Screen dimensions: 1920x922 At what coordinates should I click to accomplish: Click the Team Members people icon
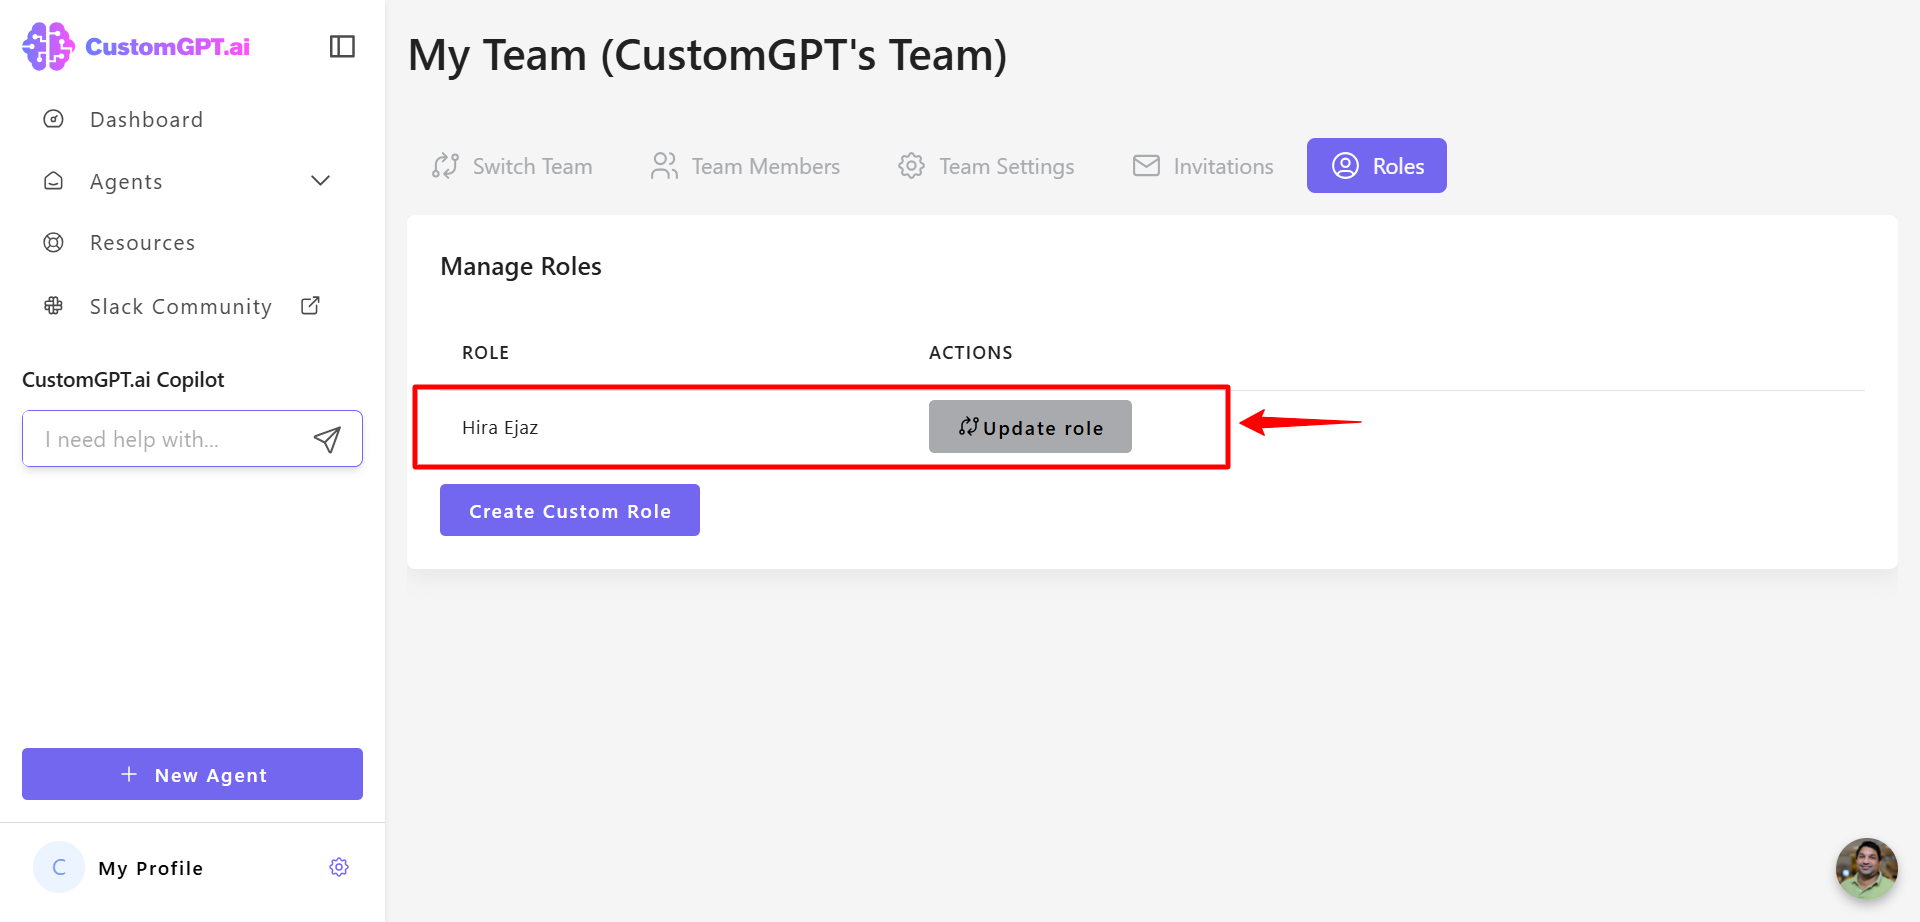pos(665,166)
